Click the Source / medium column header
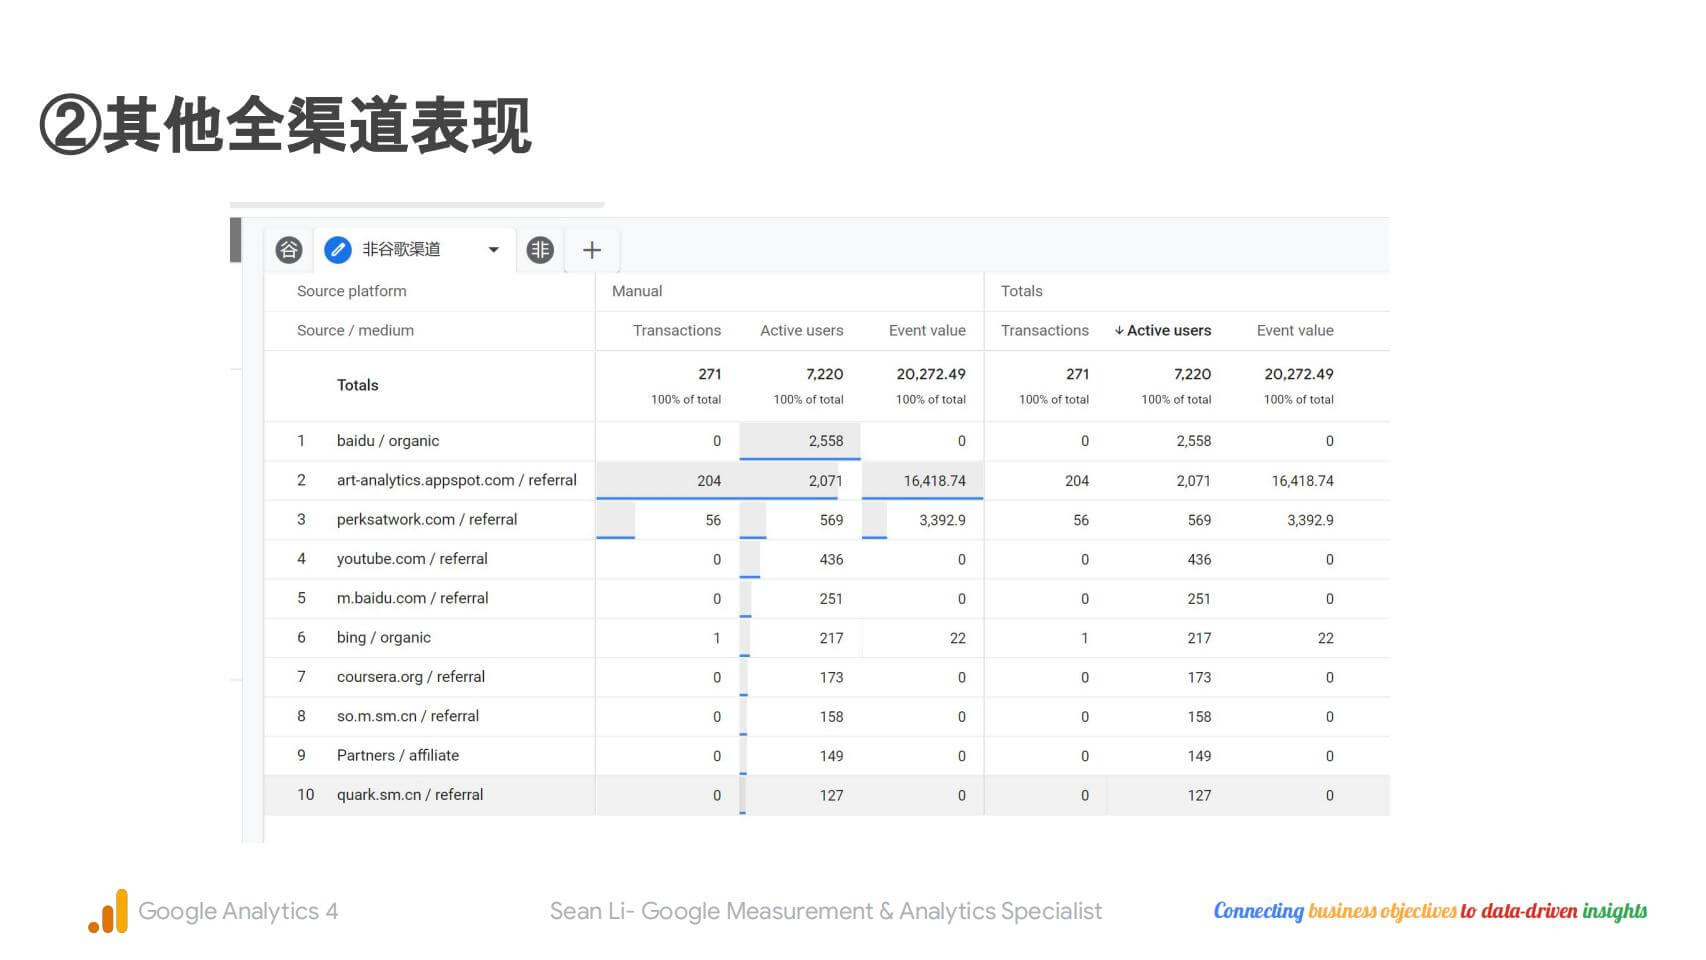The height and width of the screenshot is (960, 1706). coord(355,331)
